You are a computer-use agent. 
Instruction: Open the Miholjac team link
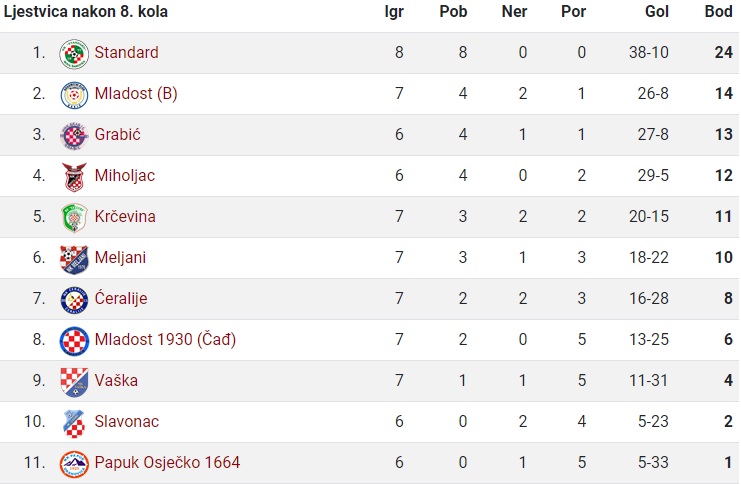(x=125, y=175)
